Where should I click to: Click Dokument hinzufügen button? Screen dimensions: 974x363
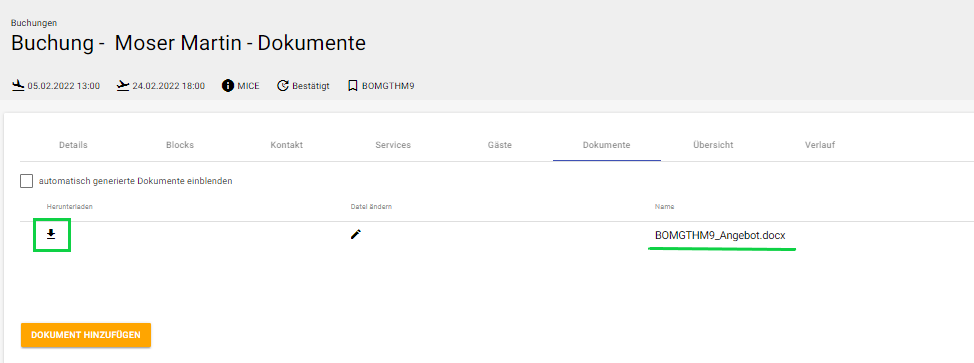86,335
